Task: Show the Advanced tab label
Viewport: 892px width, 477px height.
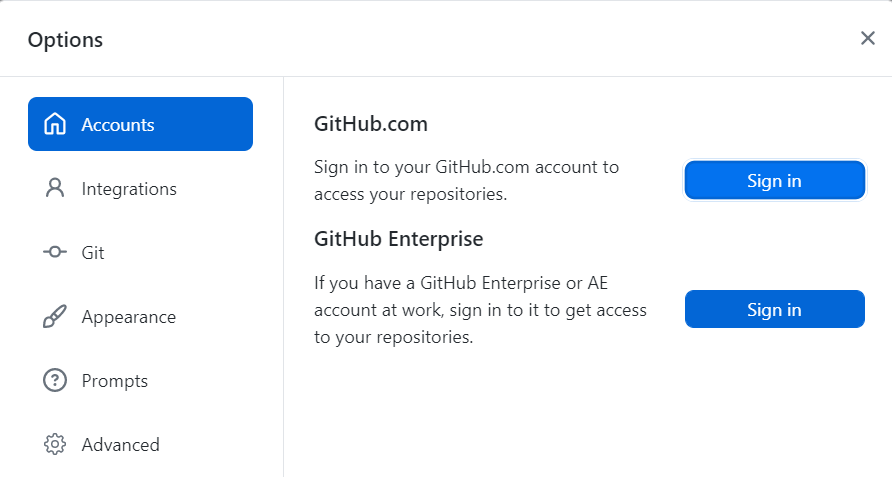Action: 121,444
